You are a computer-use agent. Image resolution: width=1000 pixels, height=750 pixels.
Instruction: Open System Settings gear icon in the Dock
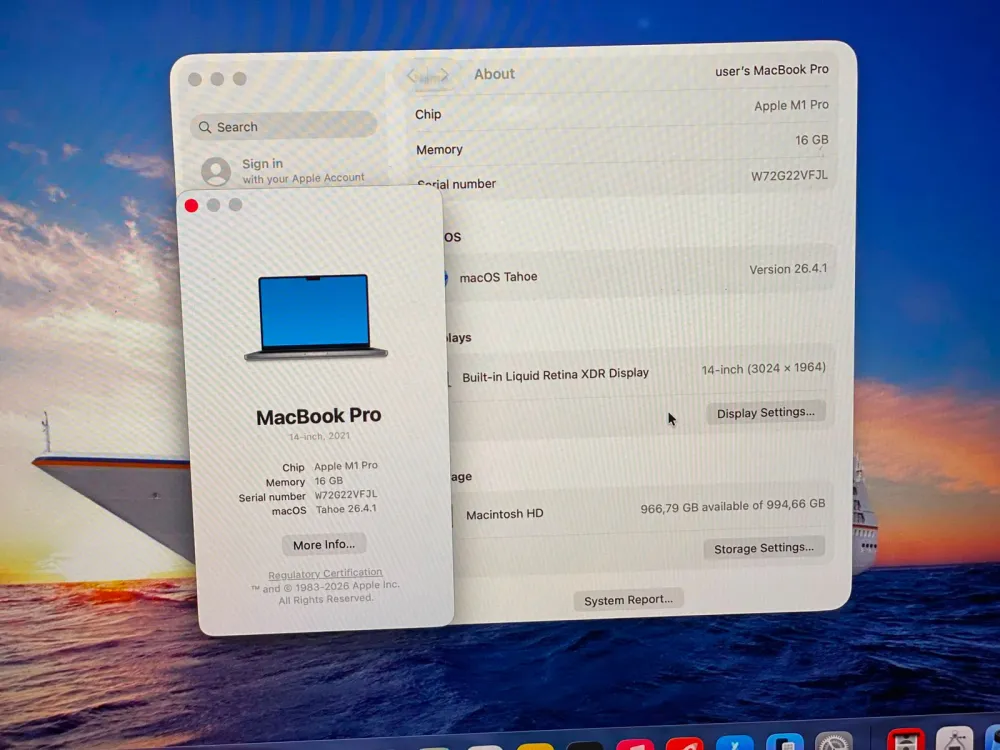pyautogui.click(x=834, y=742)
